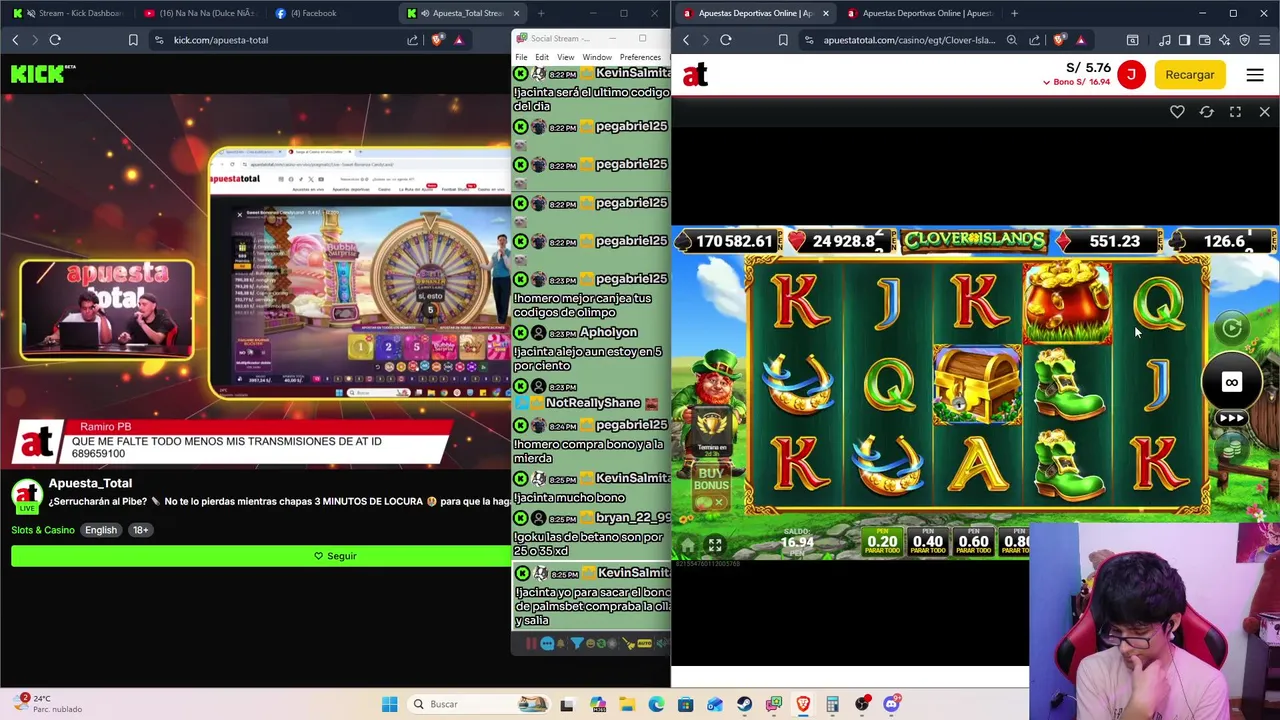Open Preferences menu in Social Stream
Image resolution: width=1280 pixels, height=720 pixels.
click(640, 57)
